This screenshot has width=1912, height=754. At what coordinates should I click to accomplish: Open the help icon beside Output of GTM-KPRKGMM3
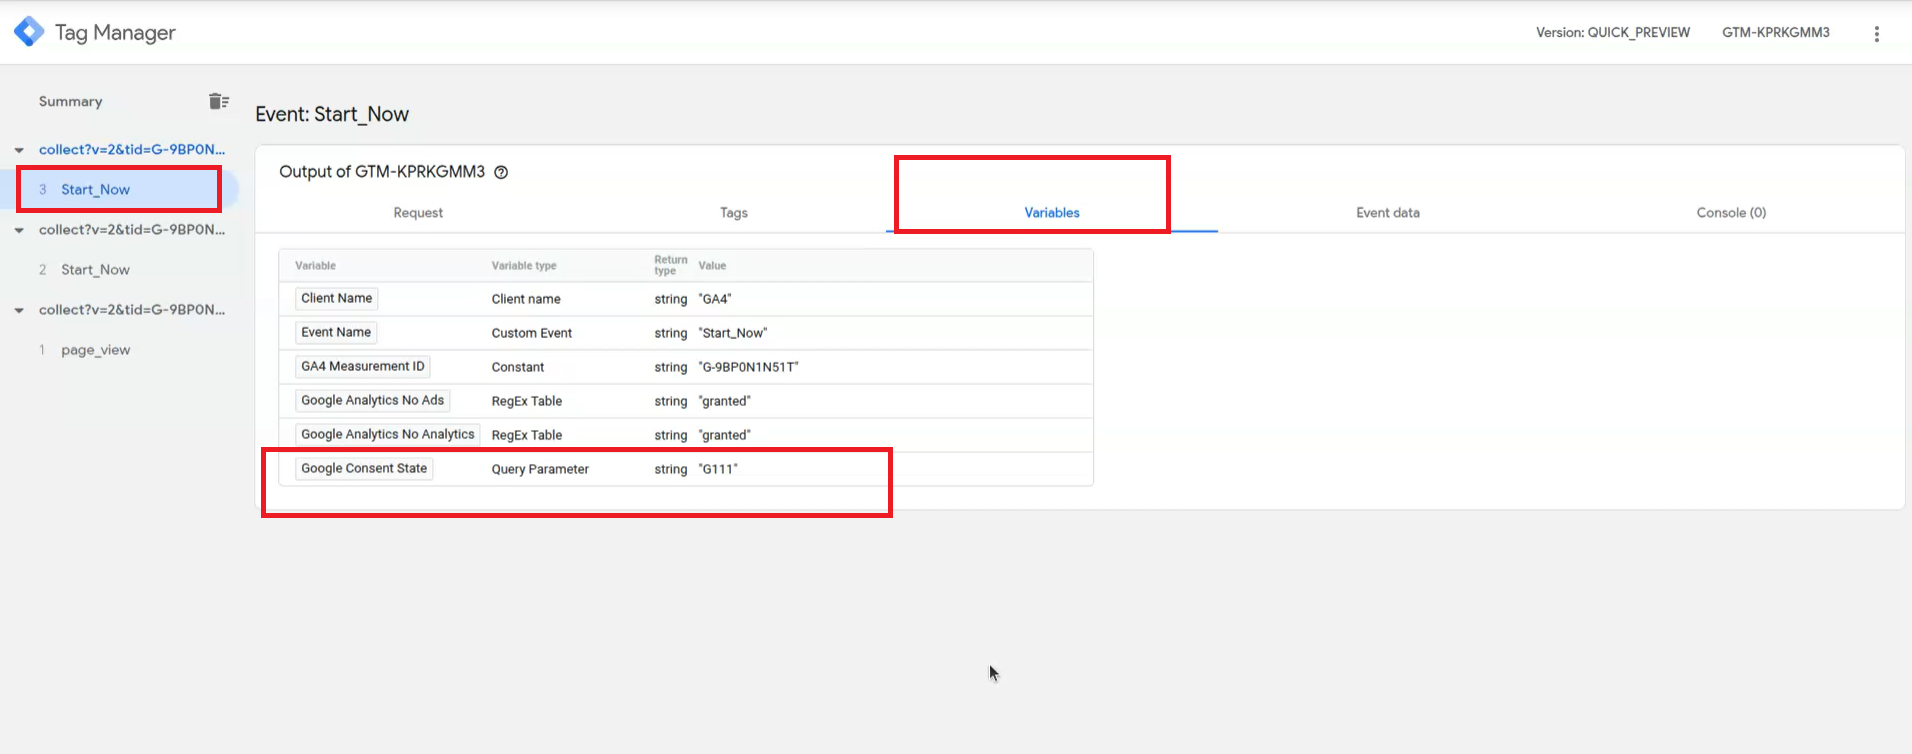(502, 172)
